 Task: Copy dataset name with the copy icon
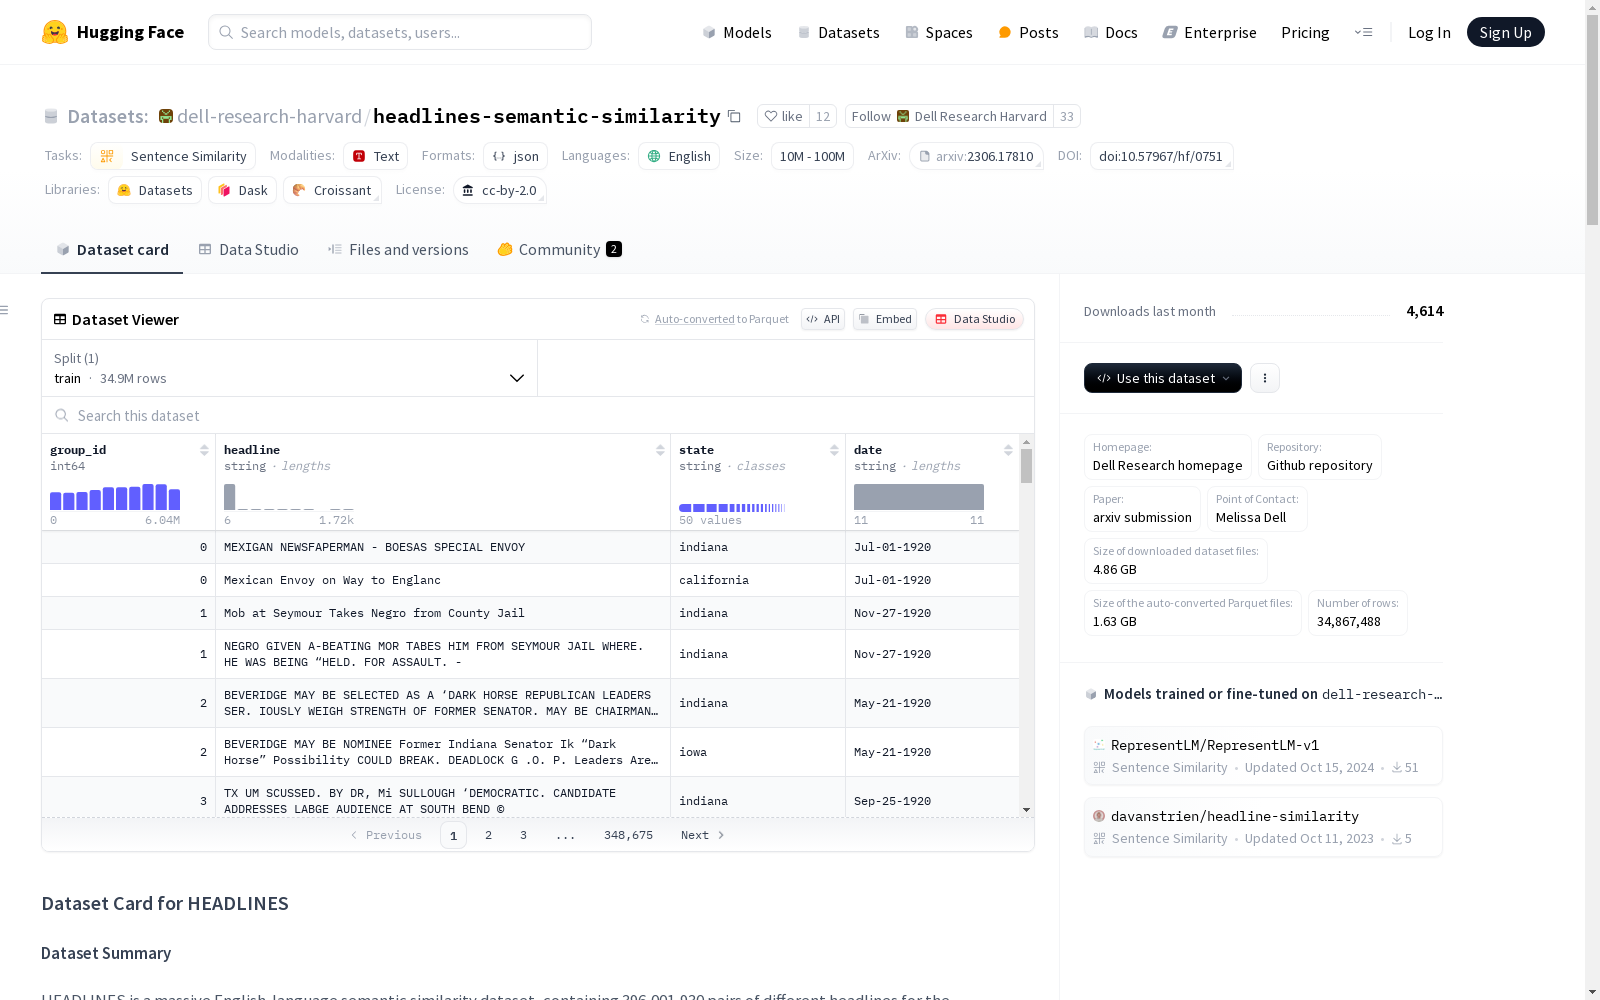click(734, 116)
